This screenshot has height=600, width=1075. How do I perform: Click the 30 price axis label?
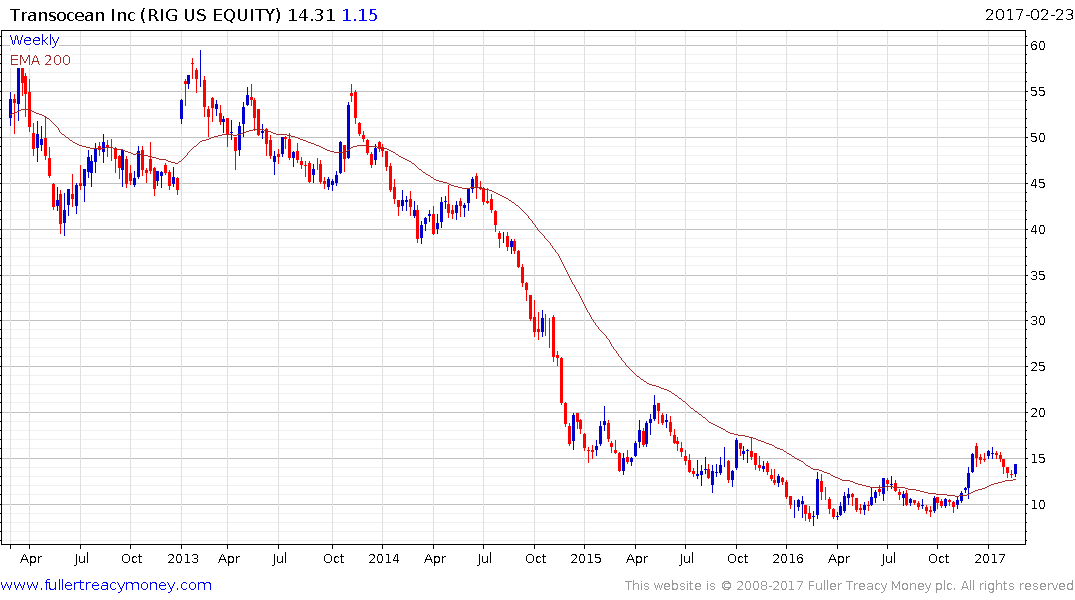(1037, 321)
